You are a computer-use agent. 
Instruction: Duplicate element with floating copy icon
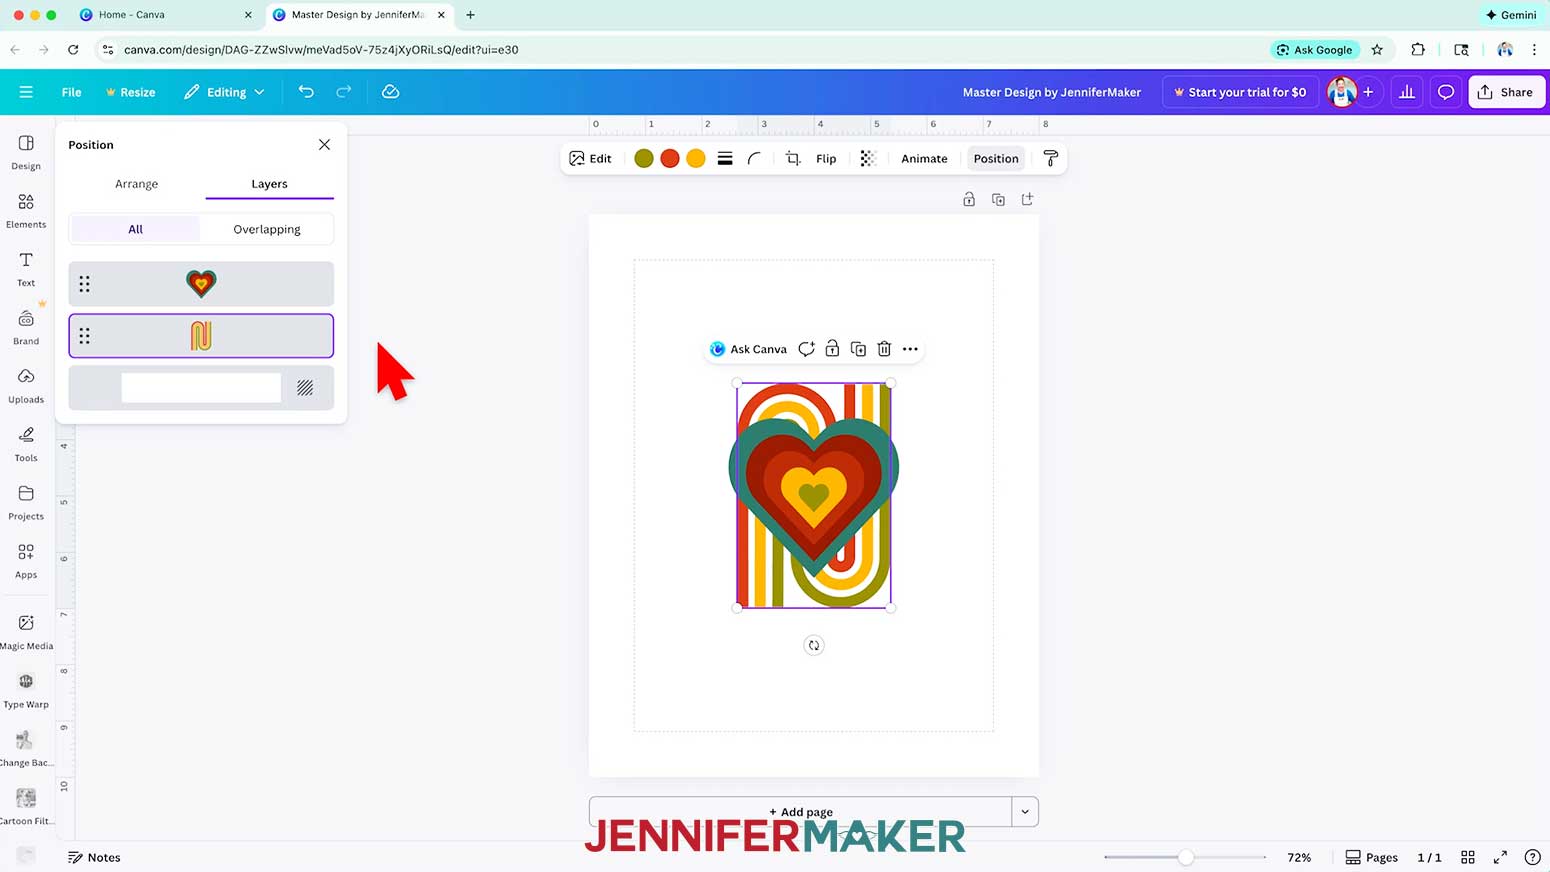pos(858,349)
